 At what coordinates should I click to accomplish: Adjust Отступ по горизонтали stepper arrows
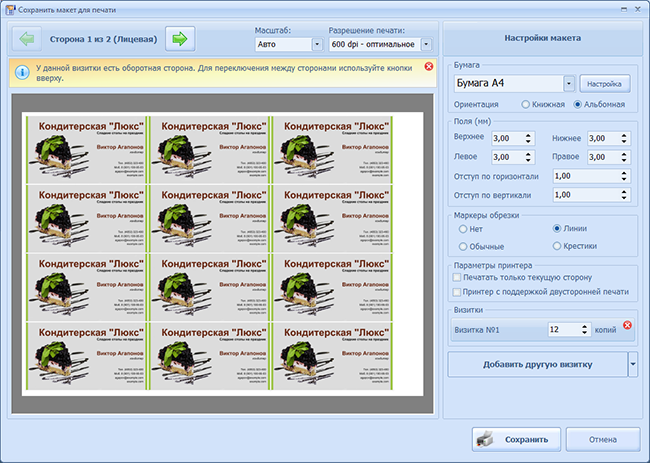pos(624,176)
